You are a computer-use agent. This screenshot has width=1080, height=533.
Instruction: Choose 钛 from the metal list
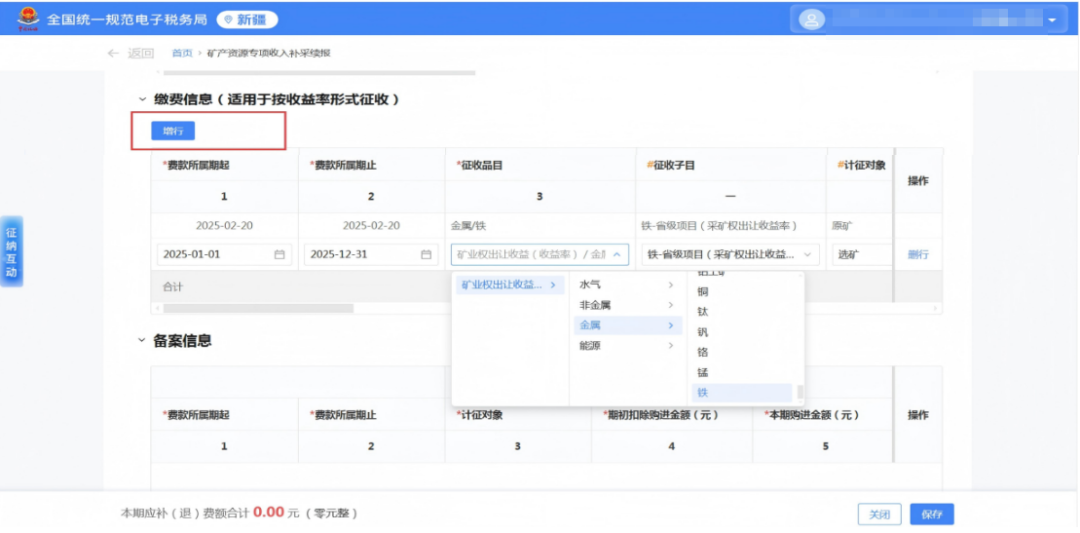point(742,312)
